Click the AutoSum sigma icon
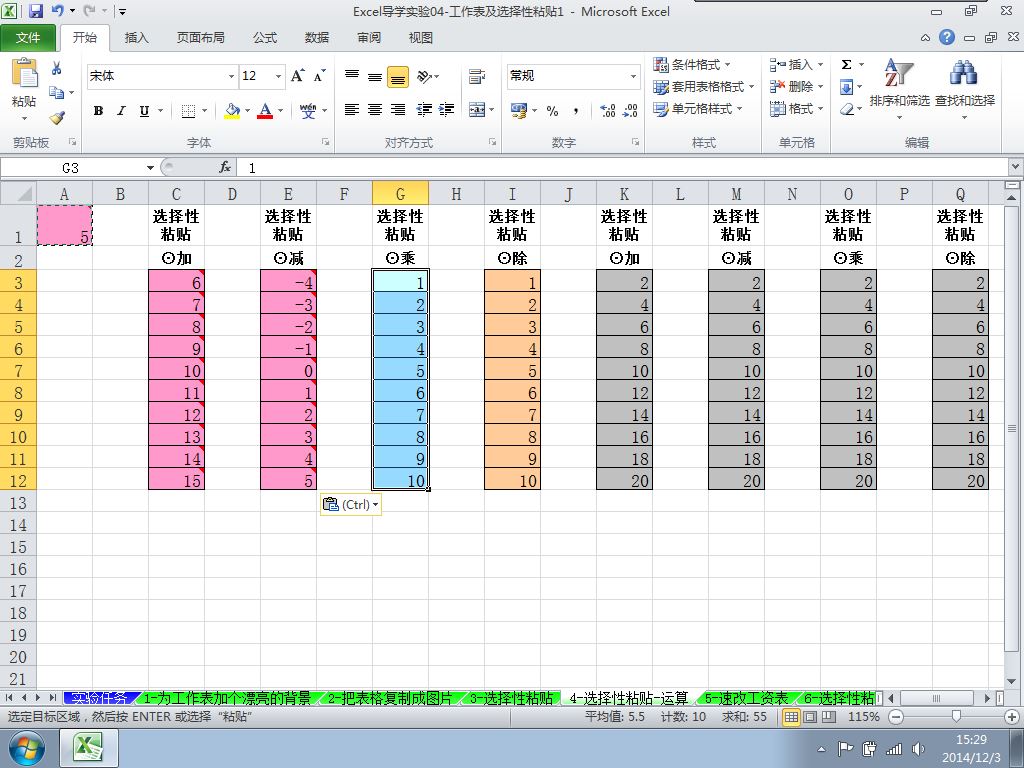1024x768 pixels. point(846,65)
